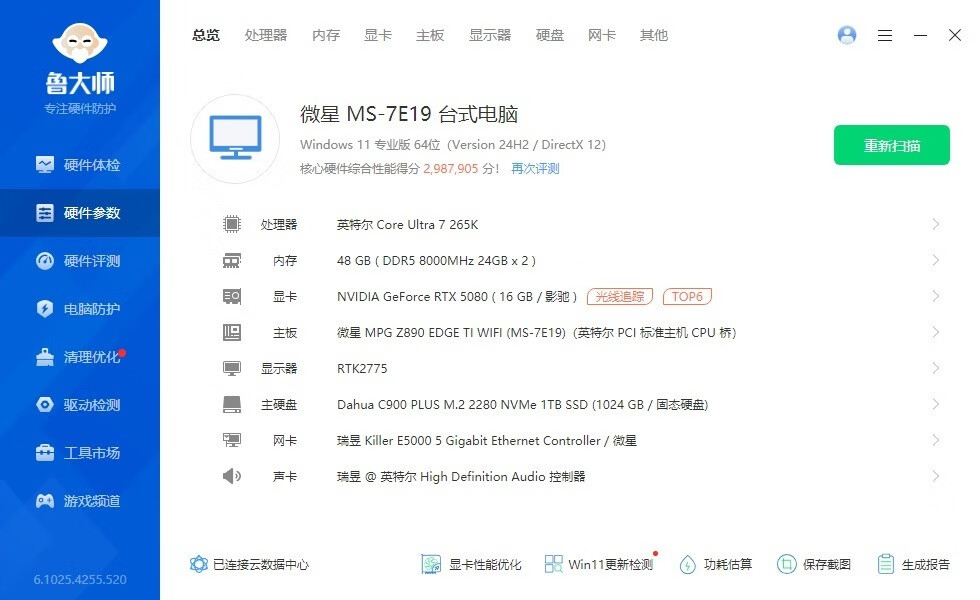Expand the 处理器 row chevron
This screenshot has width=980, height=600.
click(x=936, y=224)
